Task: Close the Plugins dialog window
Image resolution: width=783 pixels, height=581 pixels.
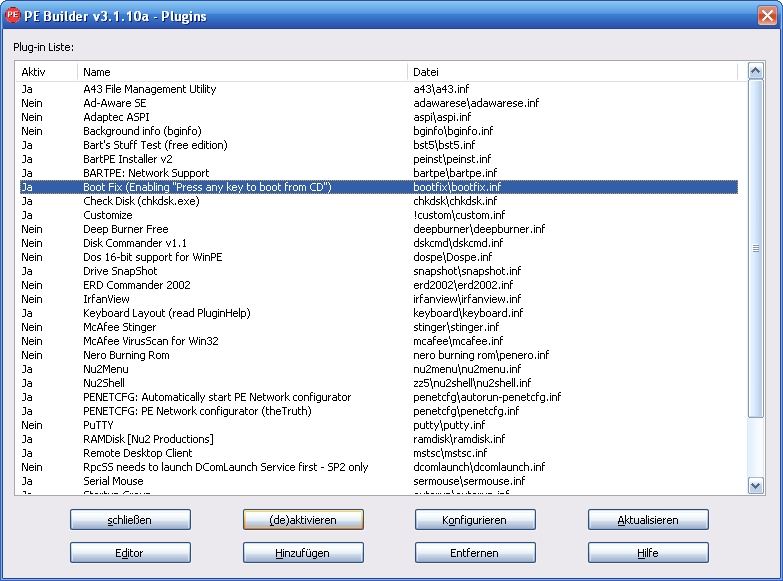Action: tap(765, 14)
